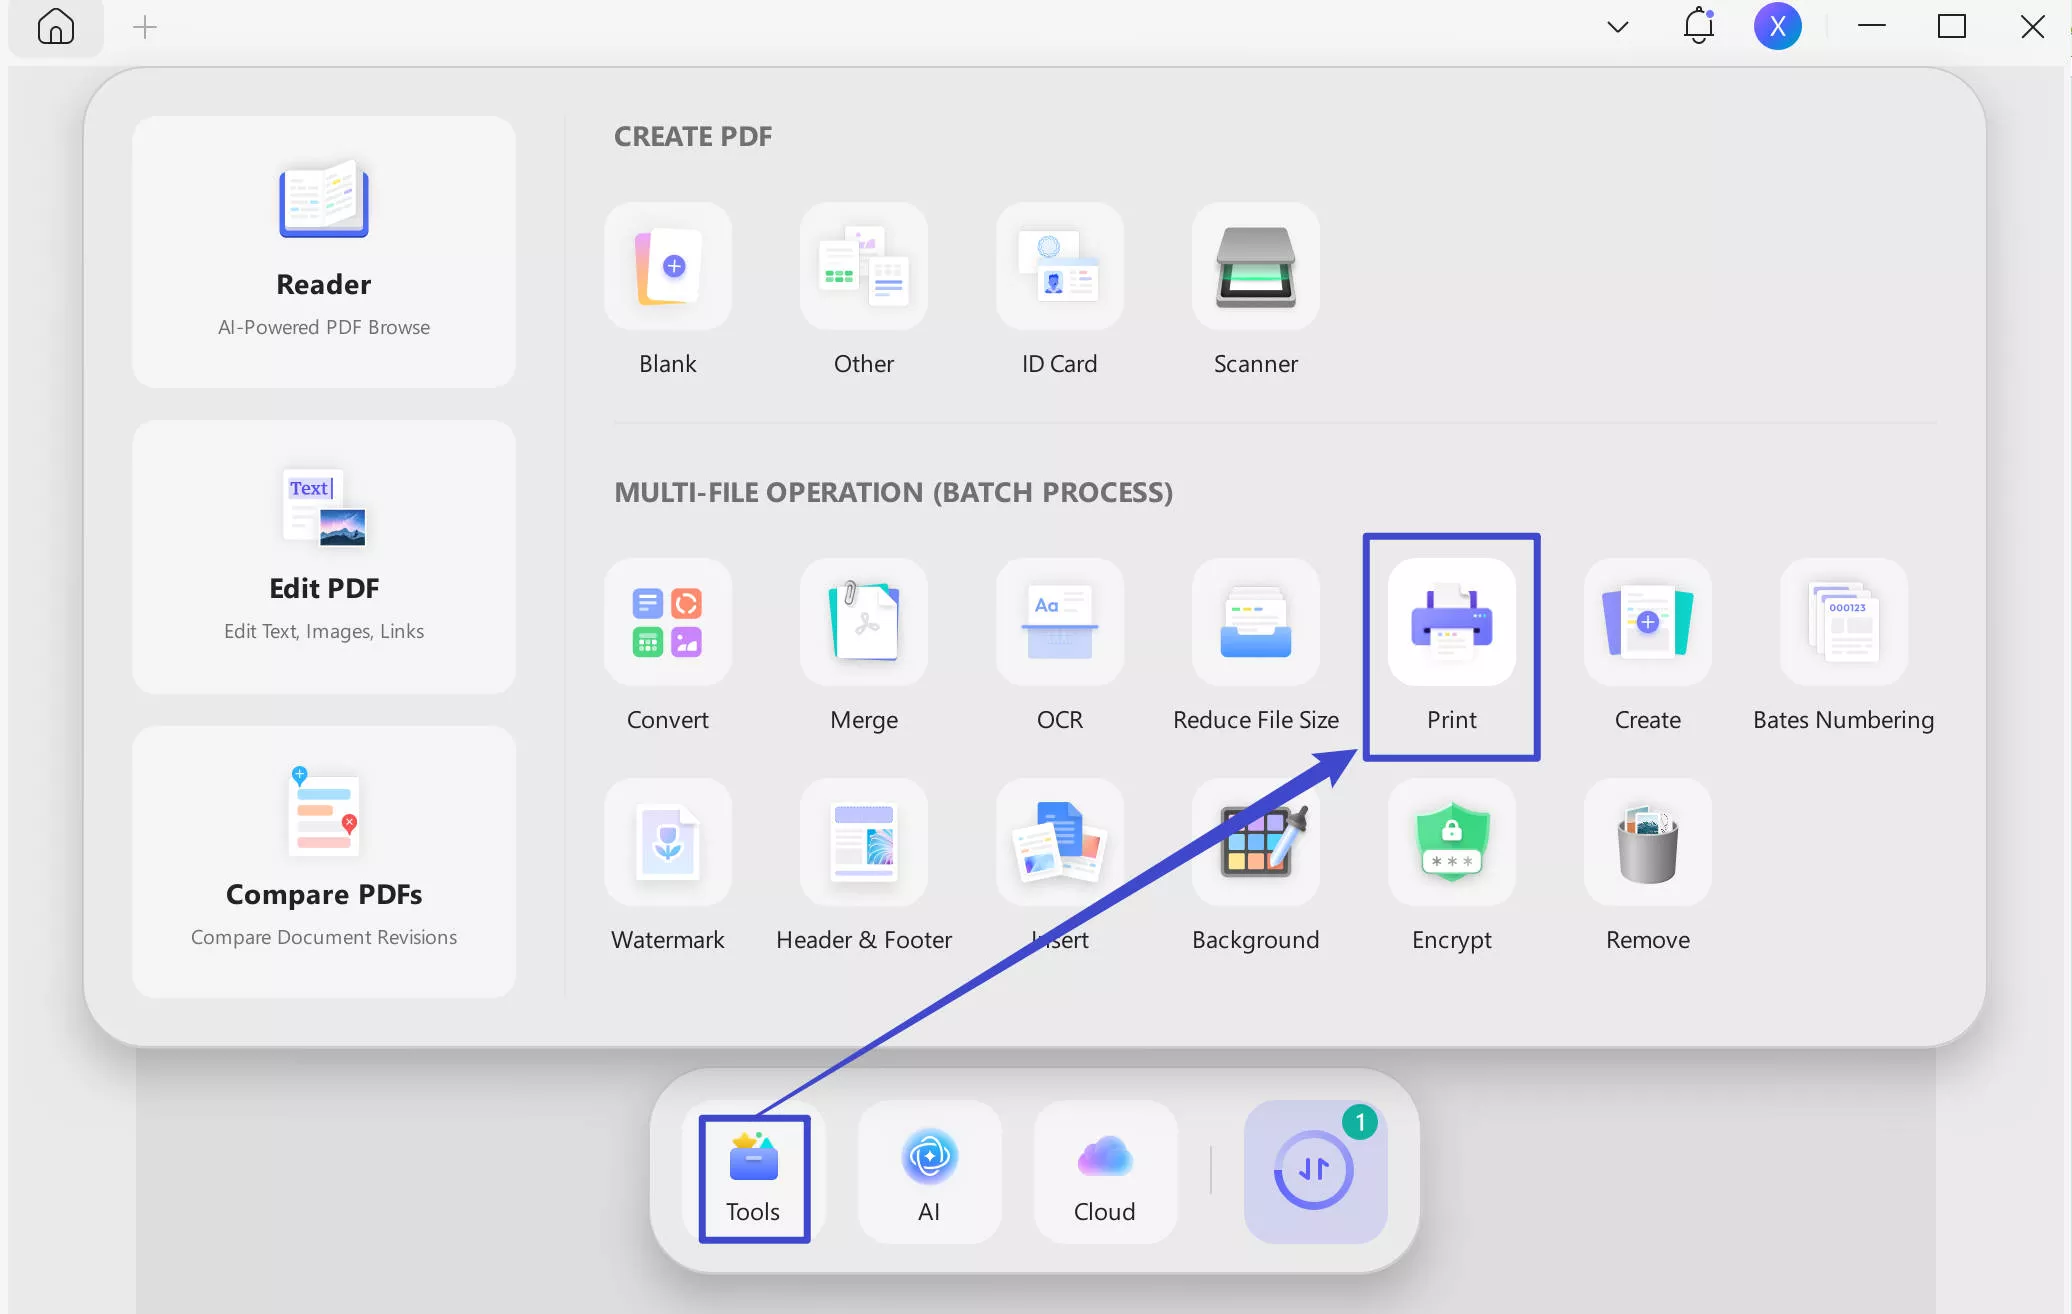Open the OCR batch tool
The height and width of the screenshot is (1314, 2072).
pos(1059,623)
